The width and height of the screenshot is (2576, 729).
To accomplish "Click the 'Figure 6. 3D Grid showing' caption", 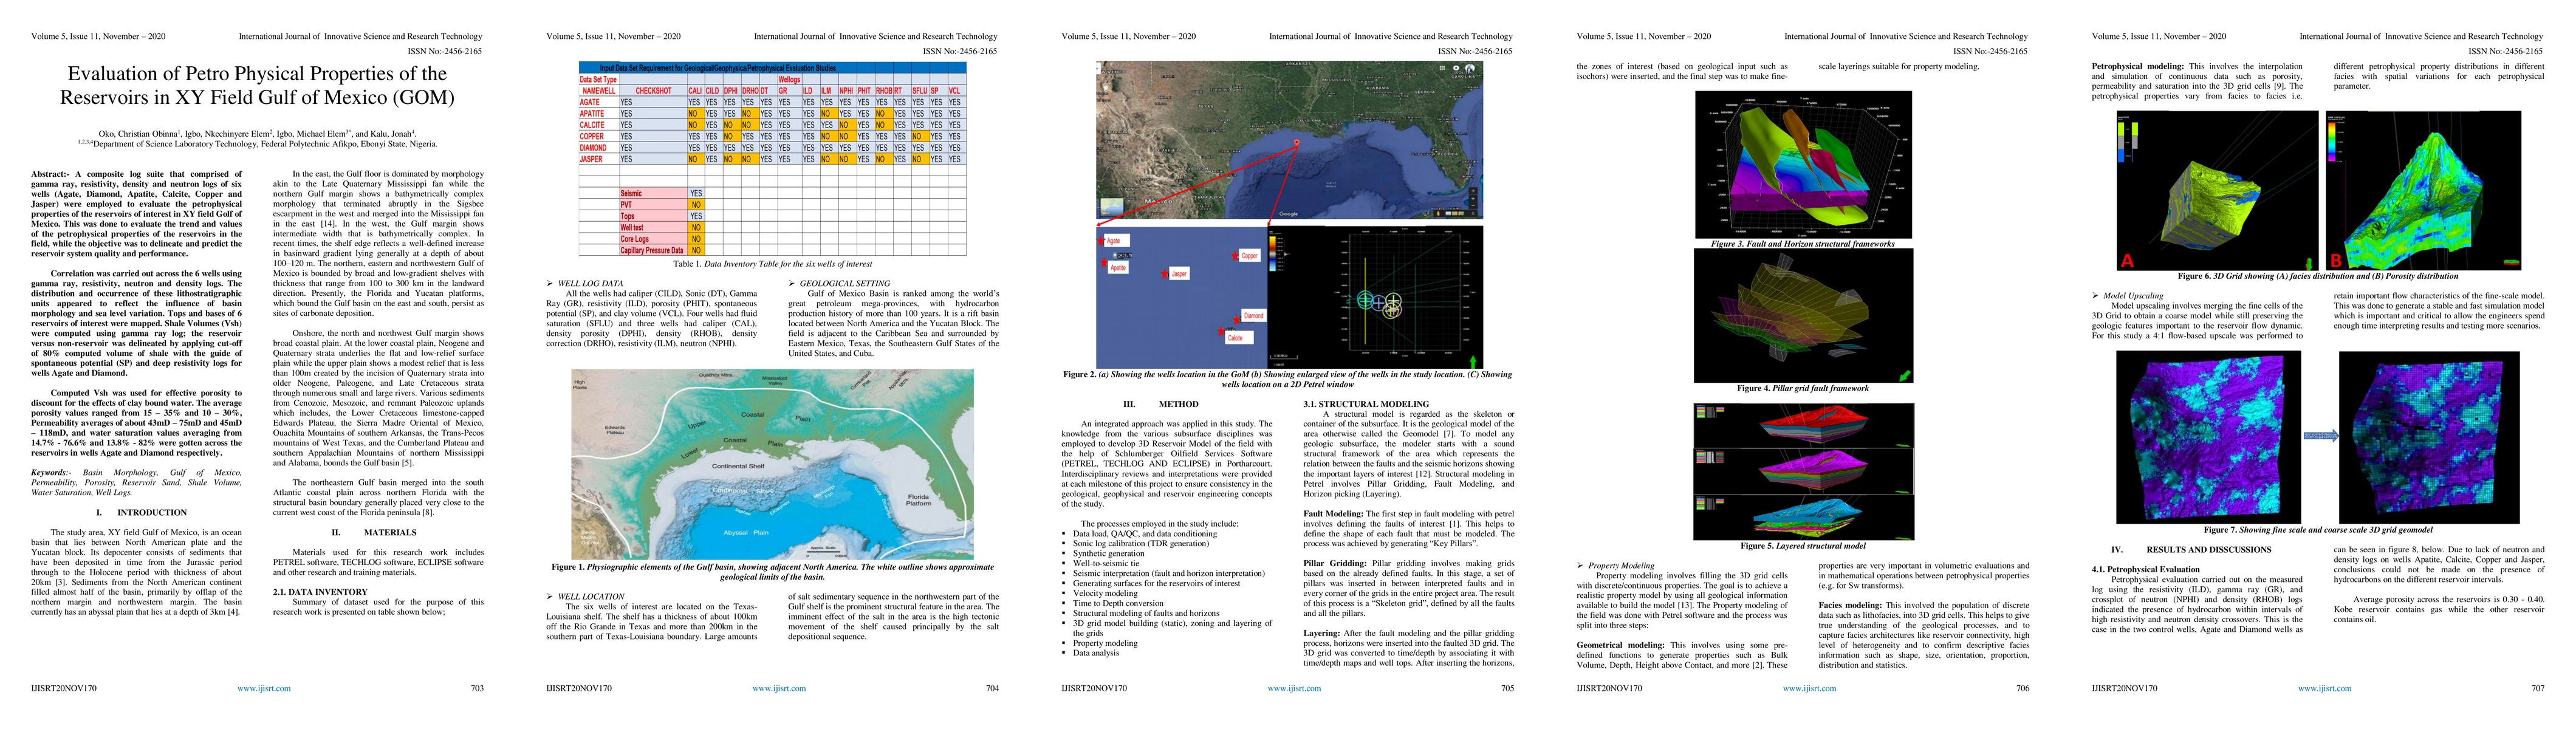I will tap(2317, 276).
